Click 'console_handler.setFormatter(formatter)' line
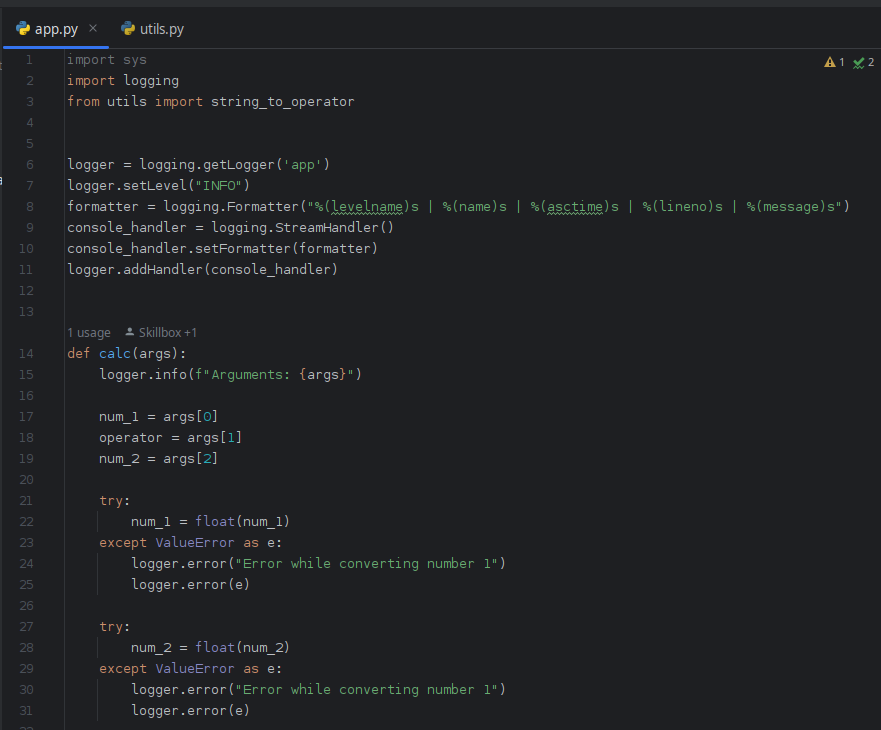Screen dimensions: 881x730 click(x=222, y=248)
